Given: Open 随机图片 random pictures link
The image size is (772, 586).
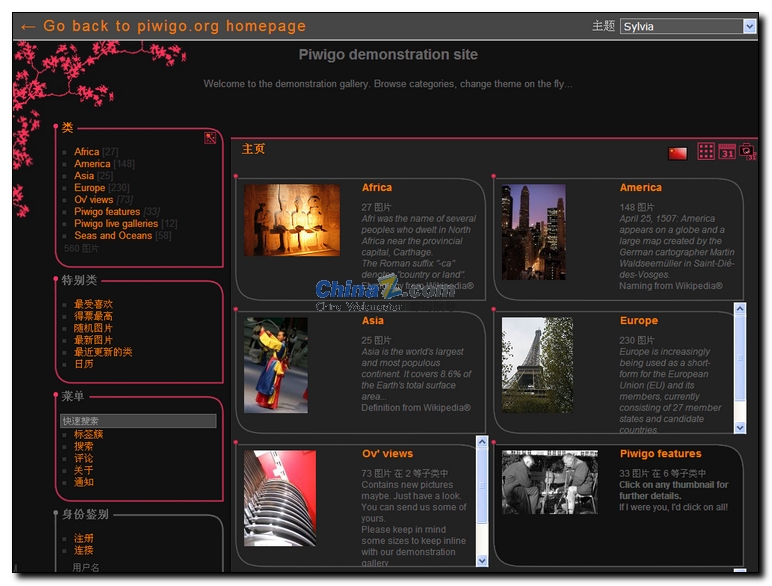Looking at the screenshot, I should 93,328.
